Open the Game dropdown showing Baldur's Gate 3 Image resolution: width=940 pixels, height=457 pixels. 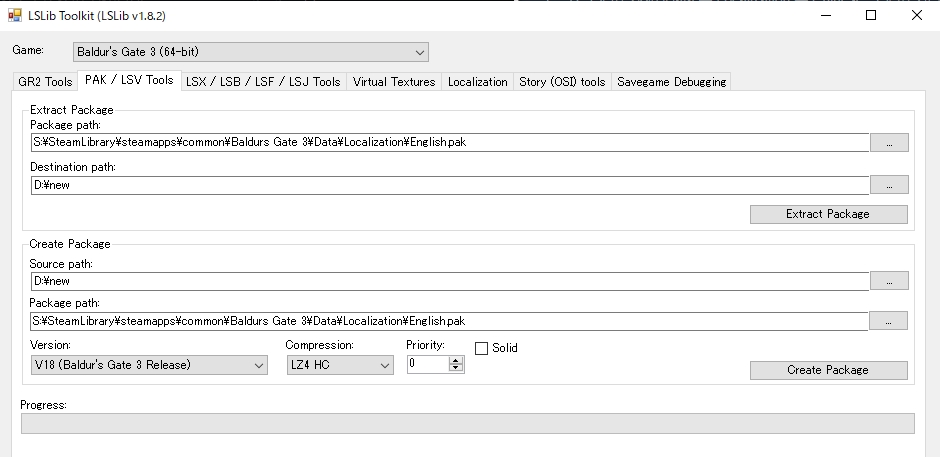251,52
